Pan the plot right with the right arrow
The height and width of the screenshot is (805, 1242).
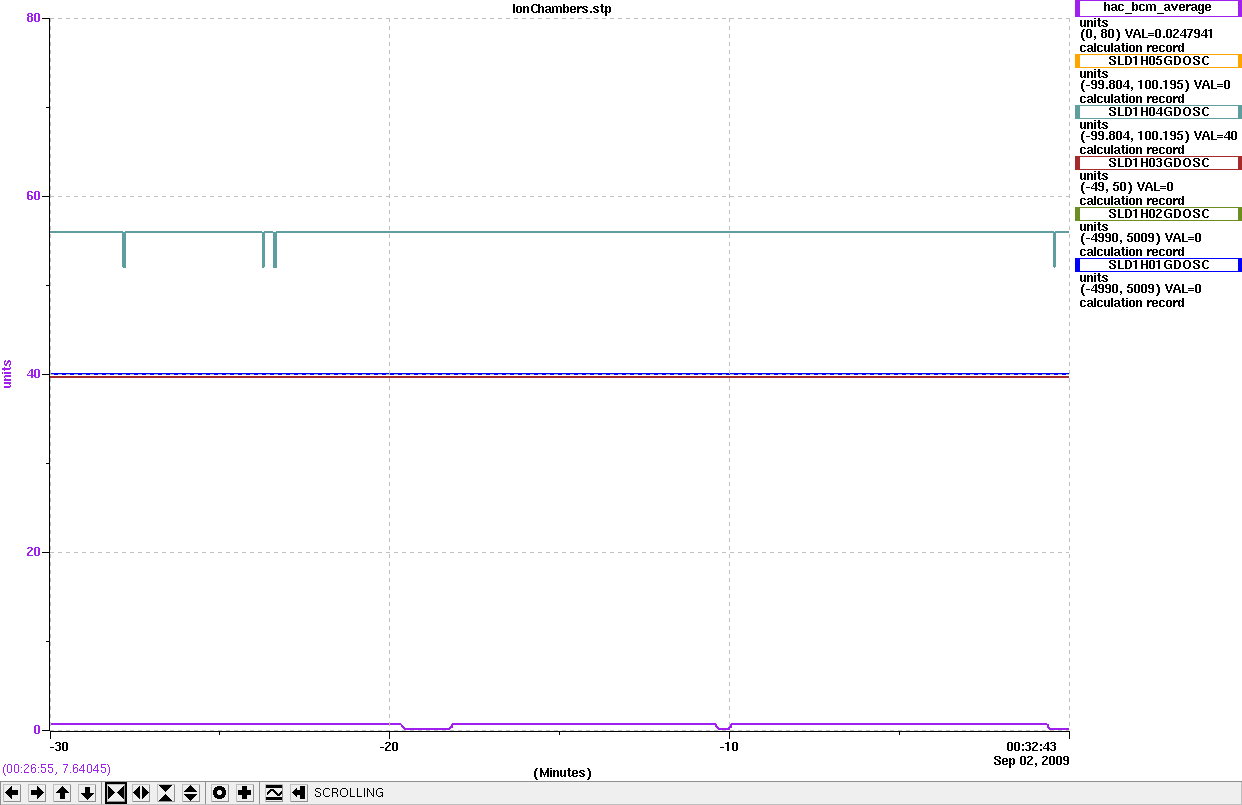coord(37,793)
